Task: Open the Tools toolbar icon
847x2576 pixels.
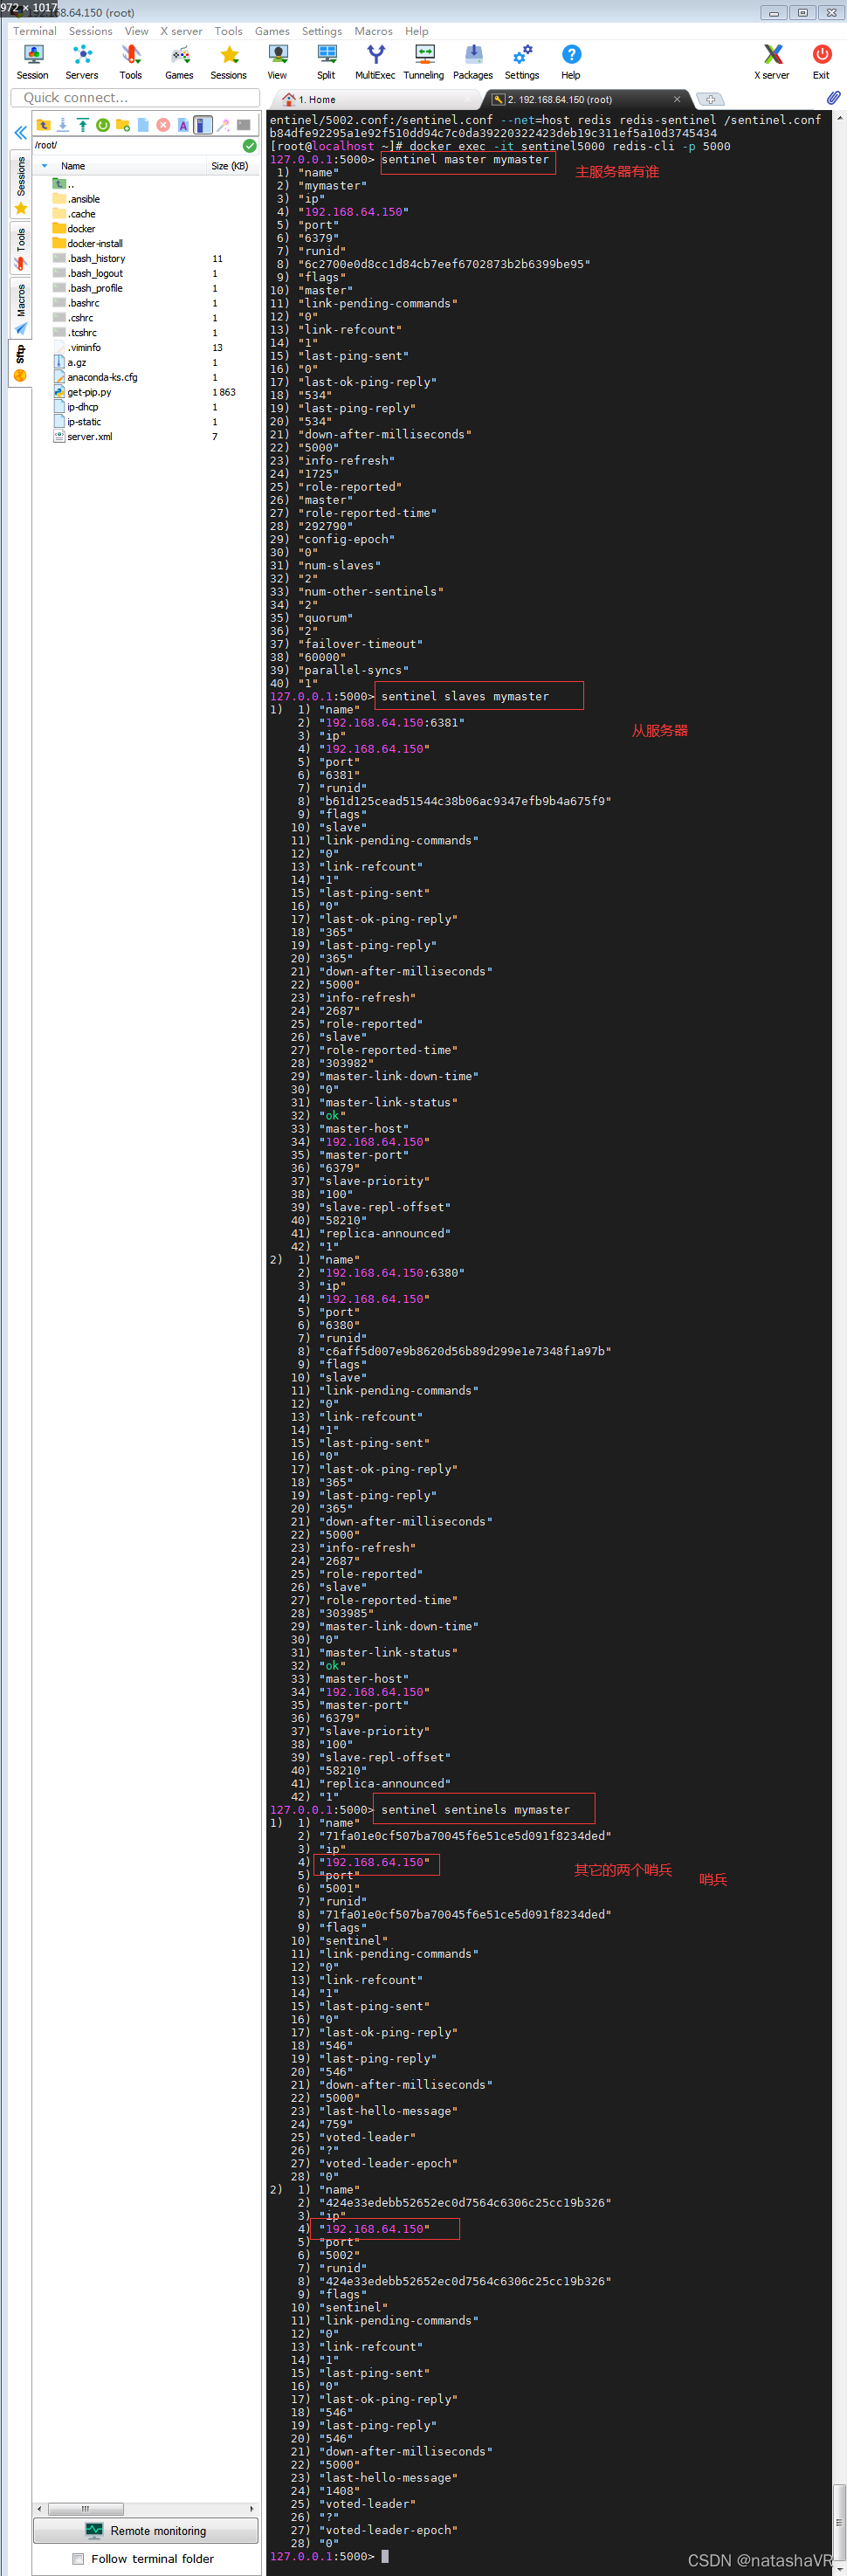Action: click(x=131, y=62)
